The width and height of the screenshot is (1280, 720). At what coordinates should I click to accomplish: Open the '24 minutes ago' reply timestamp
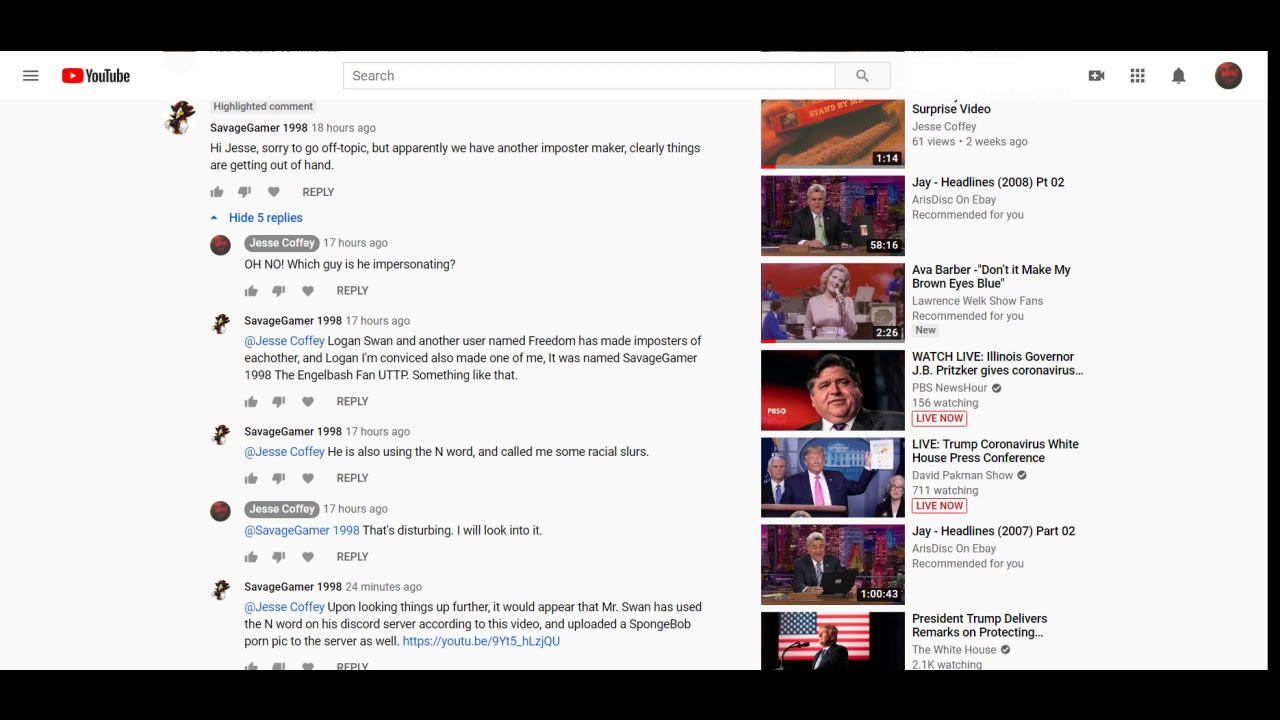(383, 587)
